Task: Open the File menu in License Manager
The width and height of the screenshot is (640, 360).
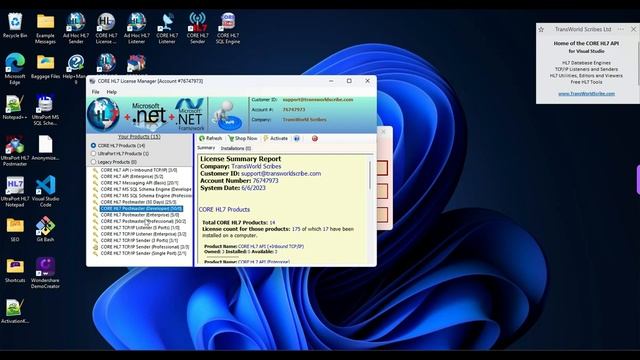Action: click(x=96, y=92)
